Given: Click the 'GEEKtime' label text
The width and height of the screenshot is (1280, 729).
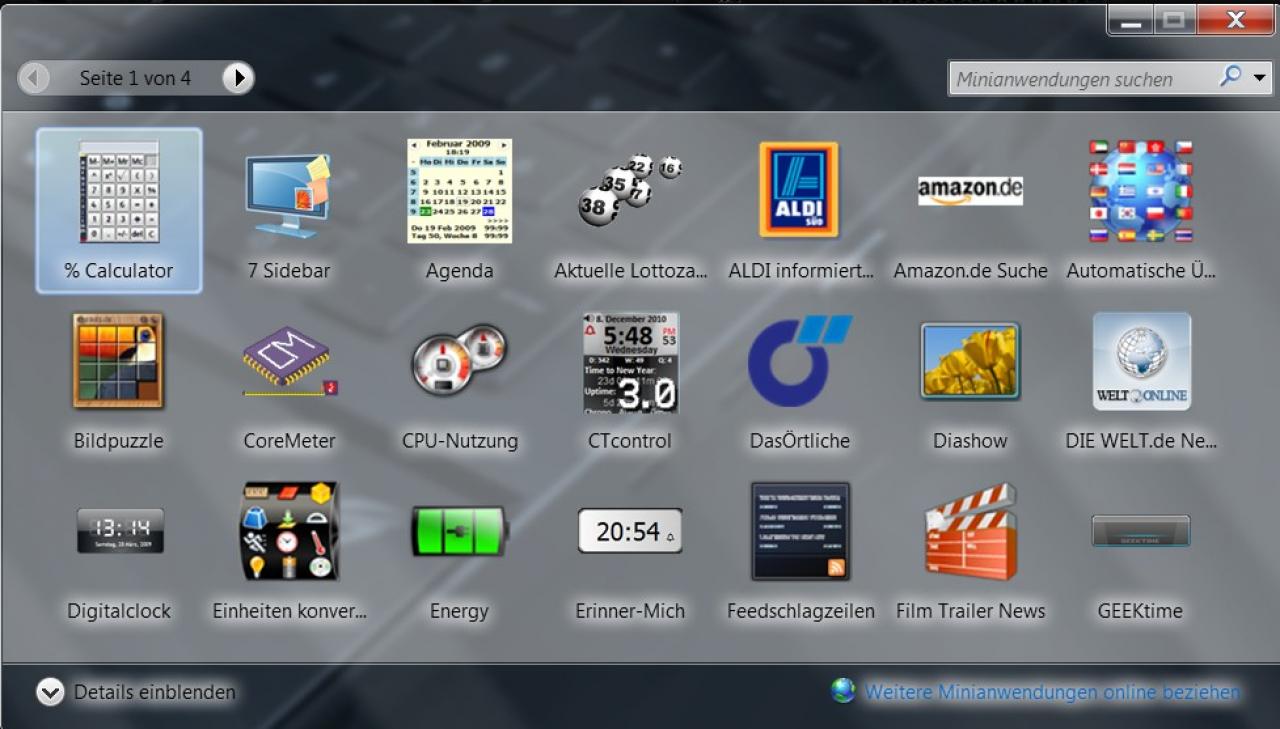Looking at the screenshot, I should point(1140,611).
